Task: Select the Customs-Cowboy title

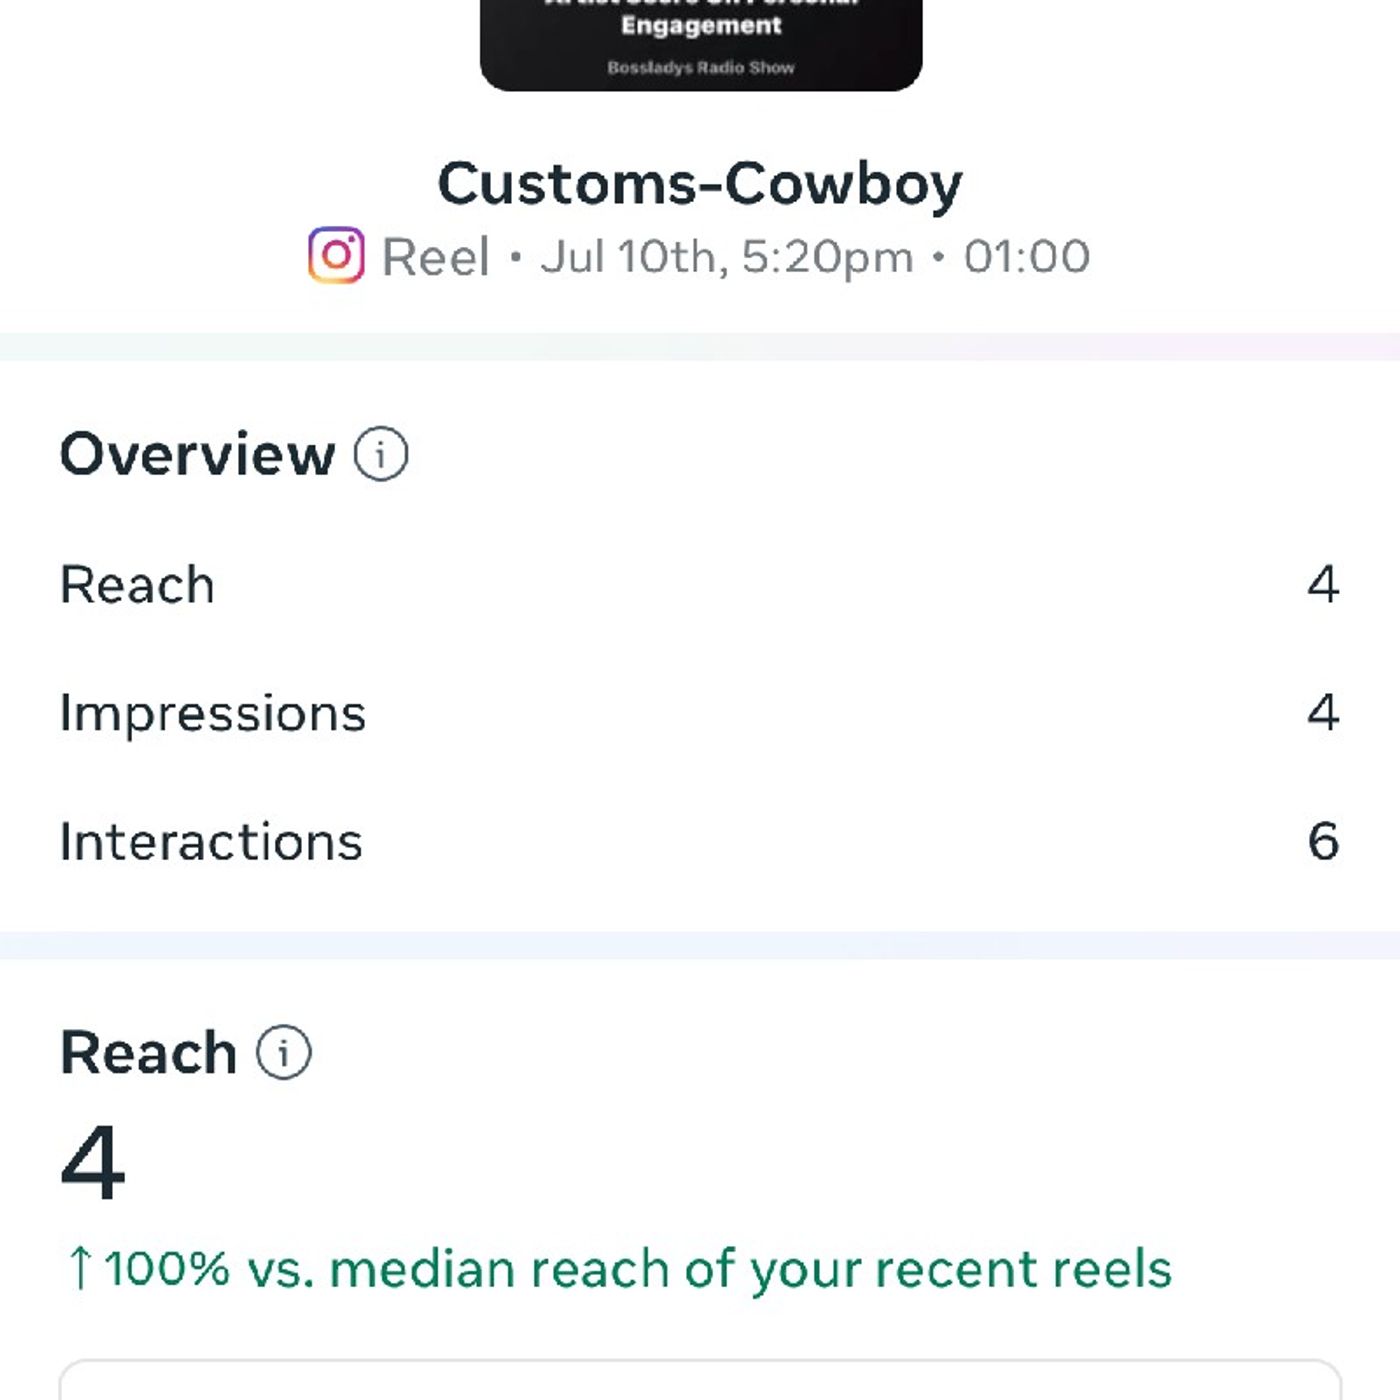Action: coord(700,185)
